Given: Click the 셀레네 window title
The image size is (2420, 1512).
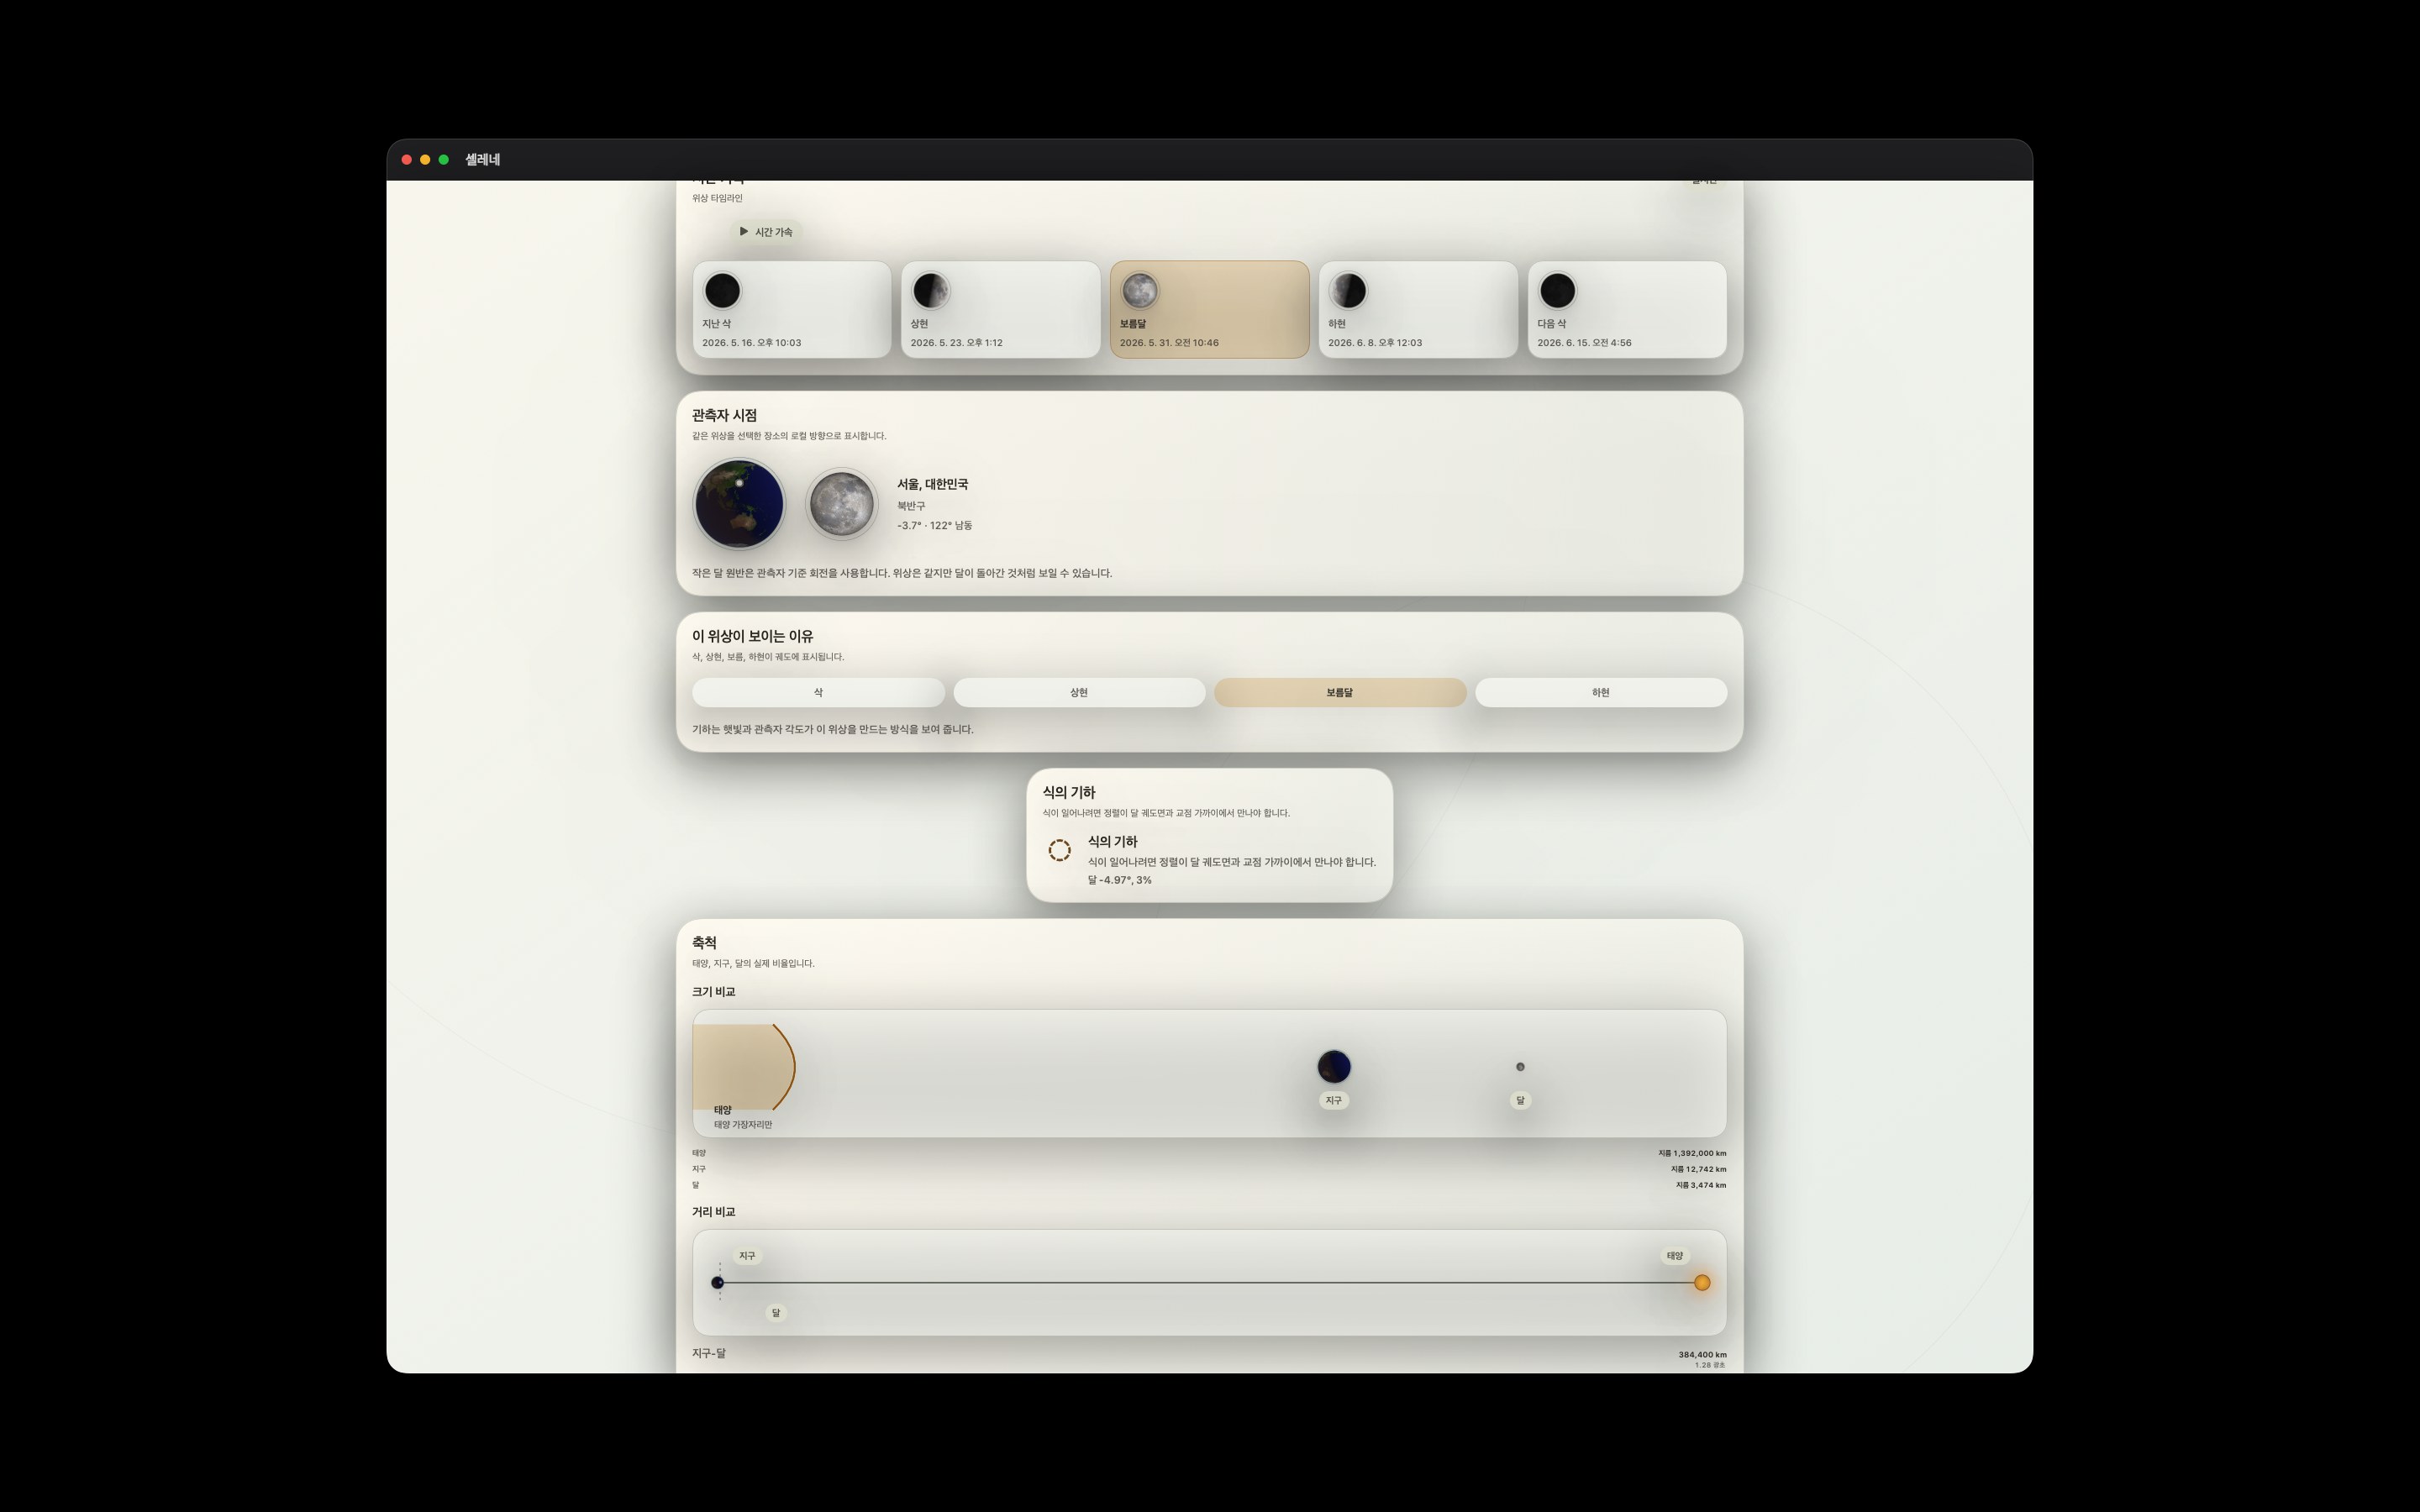Looking at the screenshot, I should (483, 160).
